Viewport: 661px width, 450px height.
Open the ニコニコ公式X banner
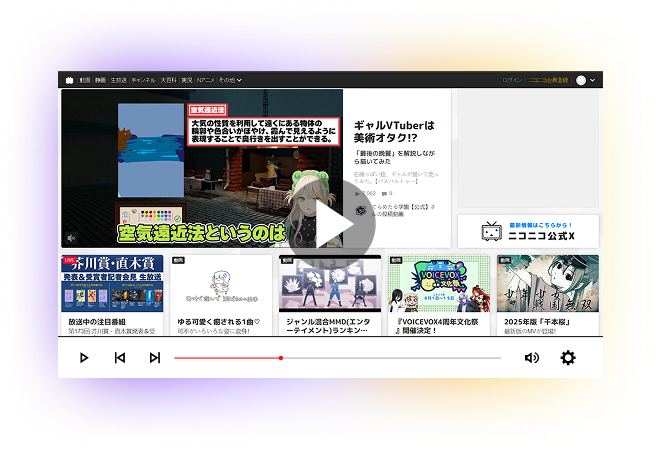528,231
